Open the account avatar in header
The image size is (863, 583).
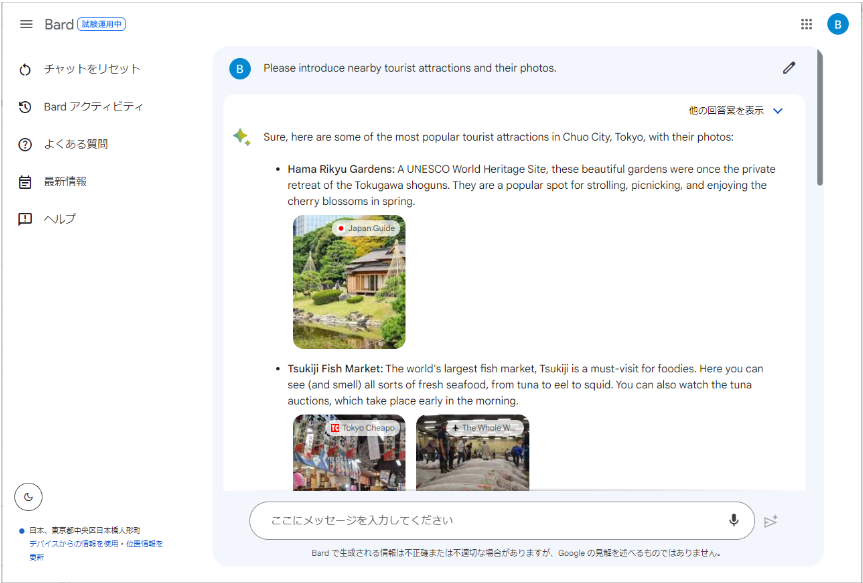(838, 24)
